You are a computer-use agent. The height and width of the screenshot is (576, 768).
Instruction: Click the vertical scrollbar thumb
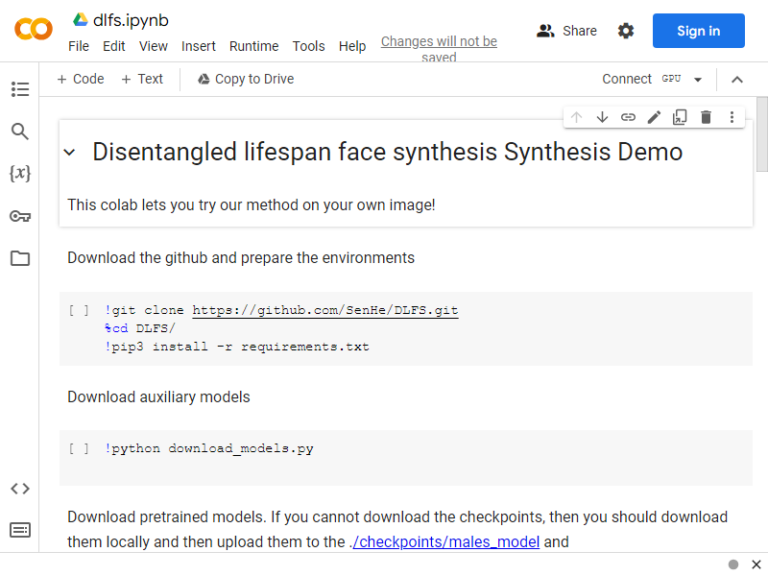(762, 134)
